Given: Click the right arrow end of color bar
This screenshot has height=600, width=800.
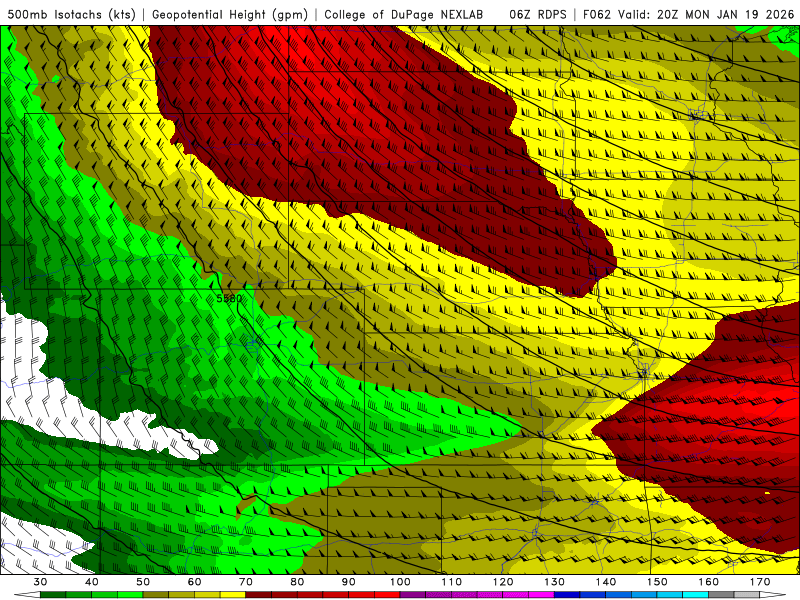Looking at the screenshot, I should 773,595.
